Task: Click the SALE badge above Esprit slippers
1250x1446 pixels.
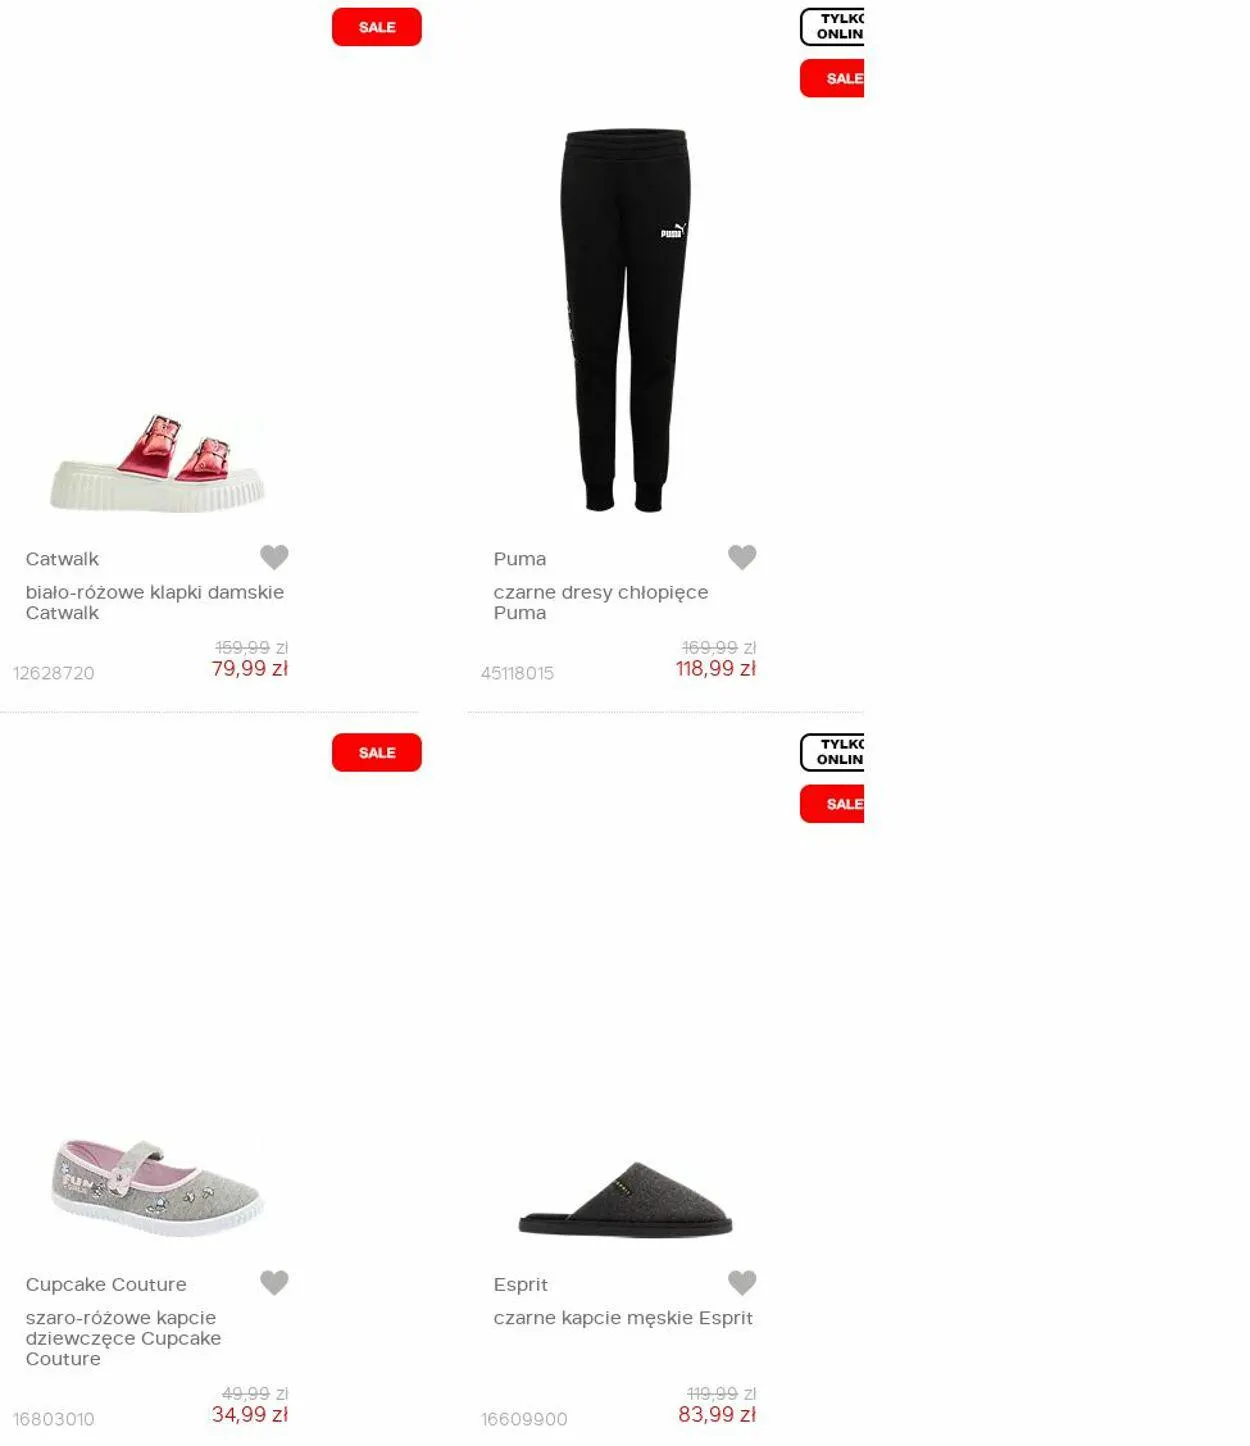Action: tap(832, 804)
